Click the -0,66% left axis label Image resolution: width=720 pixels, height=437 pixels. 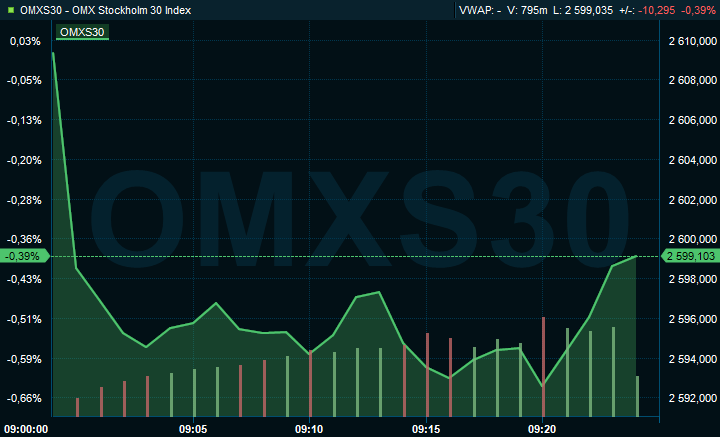coord(24,398)
